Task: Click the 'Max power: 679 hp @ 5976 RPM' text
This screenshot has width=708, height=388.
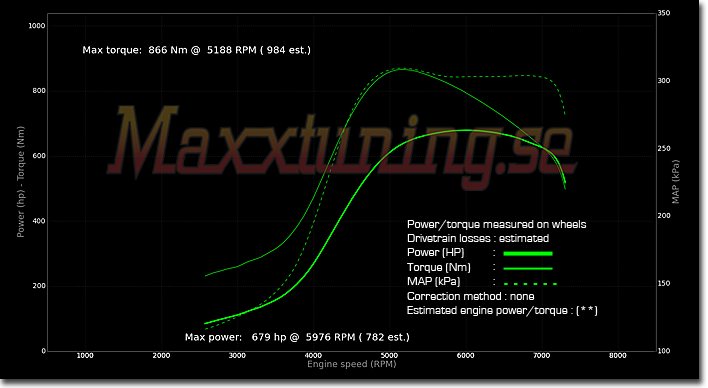Action: [270, 337]
